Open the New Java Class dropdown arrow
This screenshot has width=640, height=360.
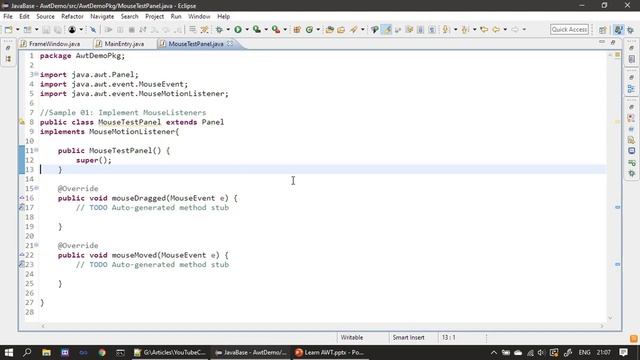318,29
